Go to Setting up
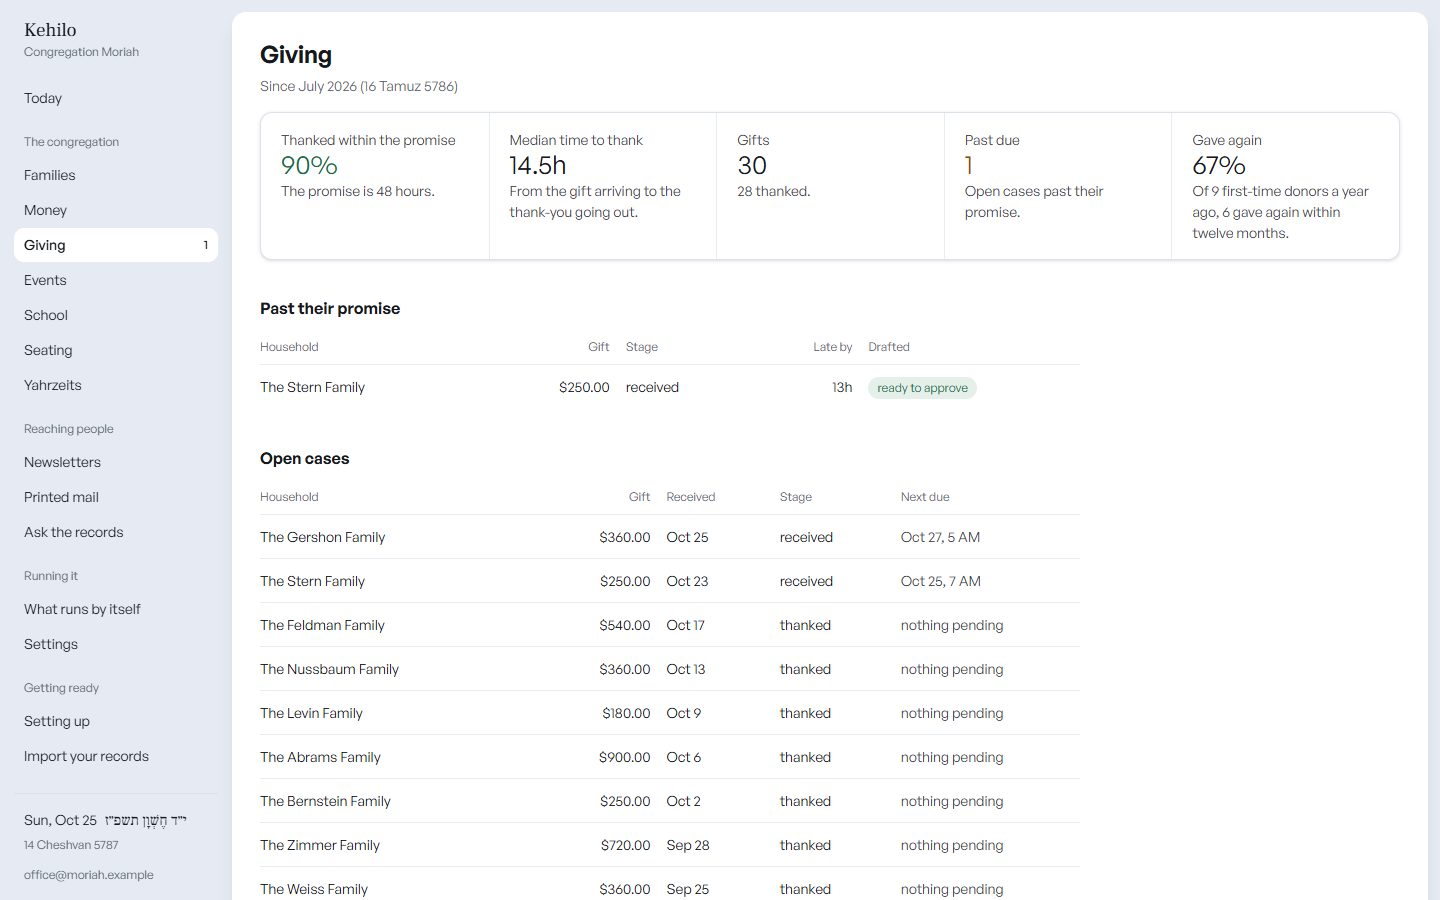 (116, 721)
